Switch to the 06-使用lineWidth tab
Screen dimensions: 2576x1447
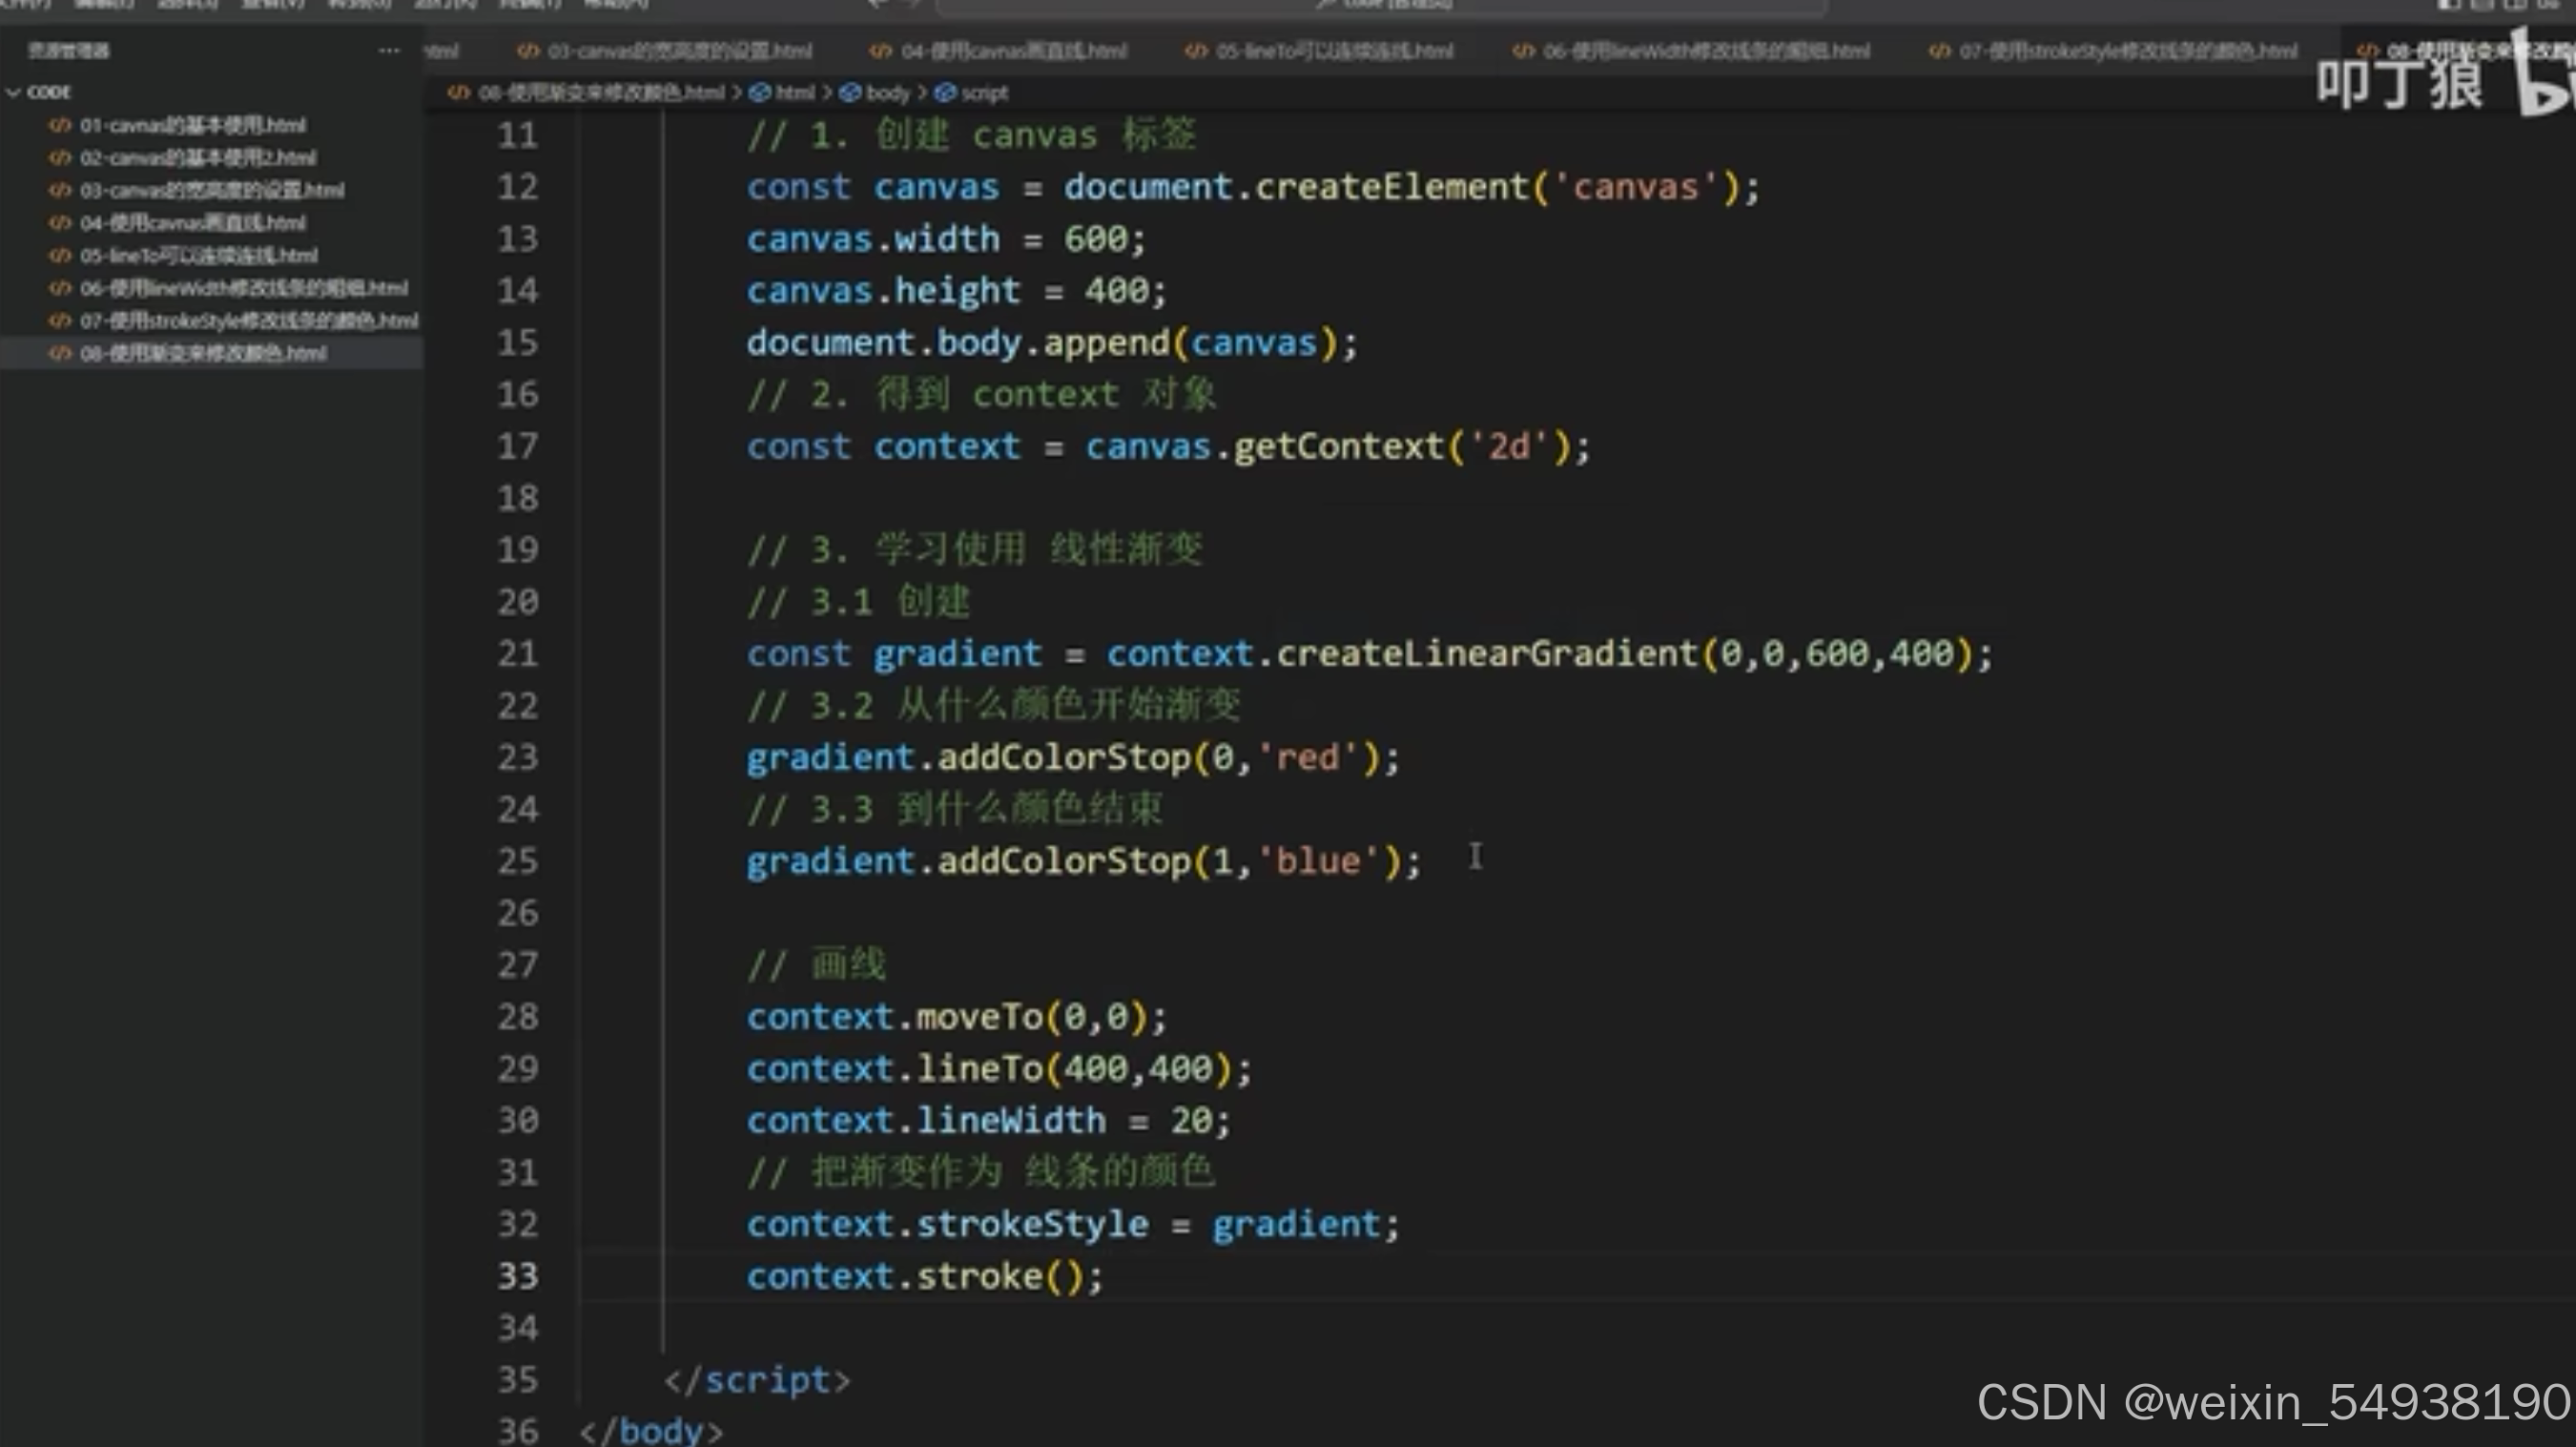[x=1705, y=50]
